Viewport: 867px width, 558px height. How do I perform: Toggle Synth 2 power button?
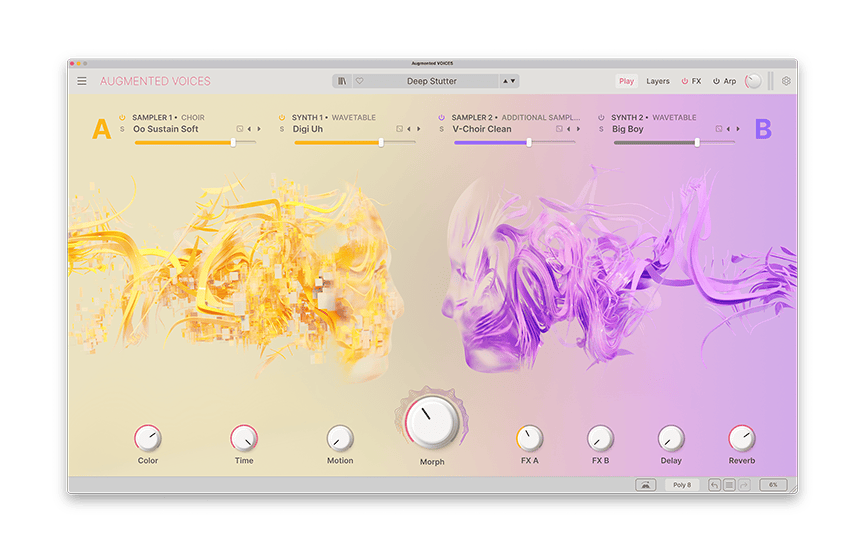click(x=602, y=117)
